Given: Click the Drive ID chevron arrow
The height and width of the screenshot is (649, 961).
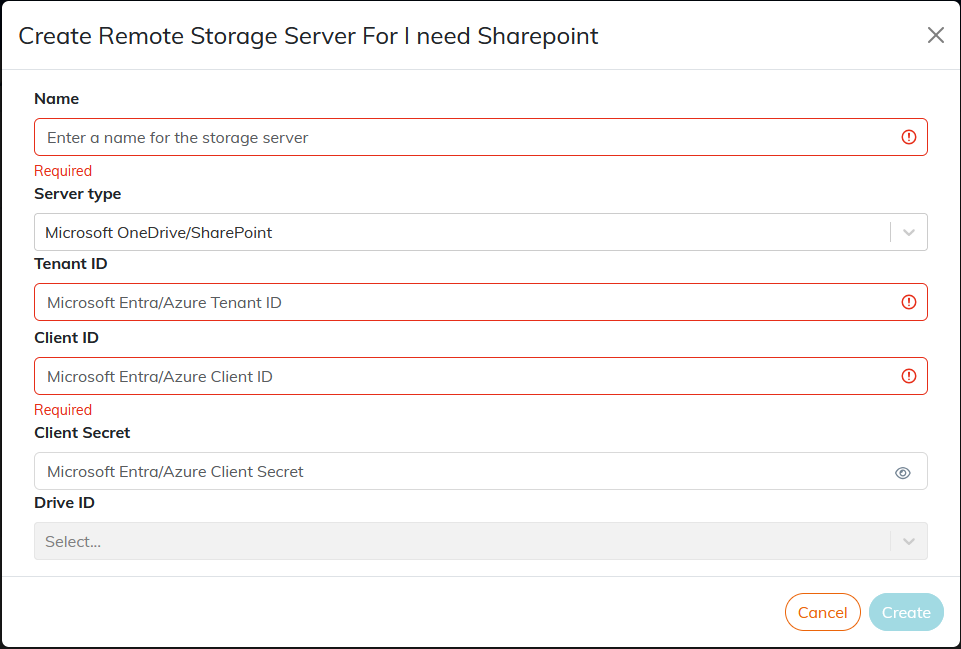Looking at the screenshot, I should coord(908,541).
